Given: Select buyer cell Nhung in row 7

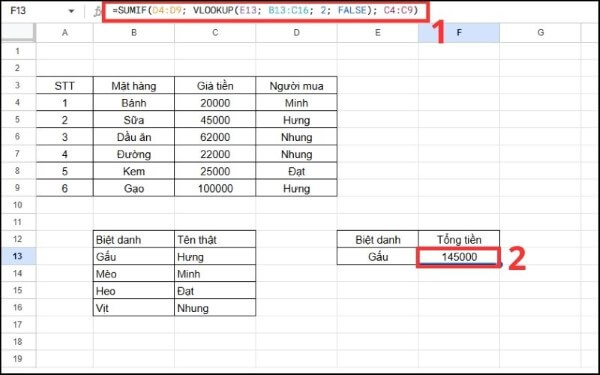Looking at the screenshot, I should [297, 154].
